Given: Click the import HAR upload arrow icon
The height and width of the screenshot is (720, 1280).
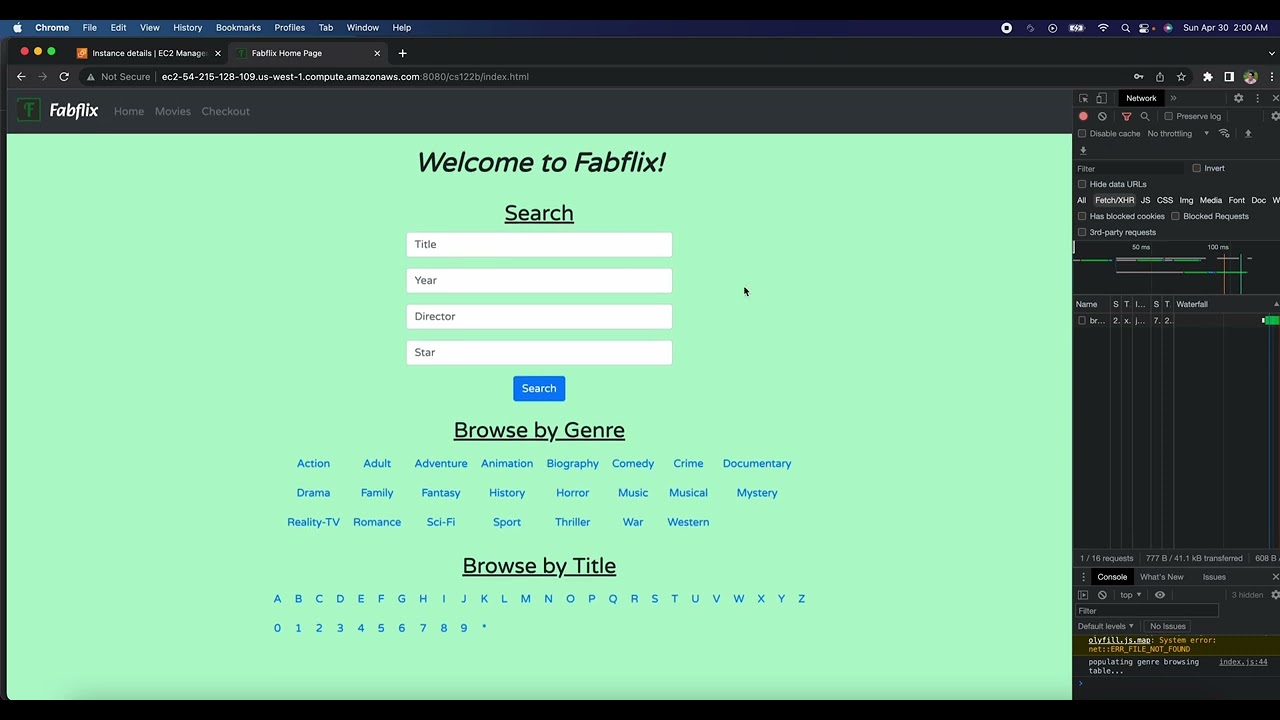Looking at the screenshot, I should (x=1248, y=133).
